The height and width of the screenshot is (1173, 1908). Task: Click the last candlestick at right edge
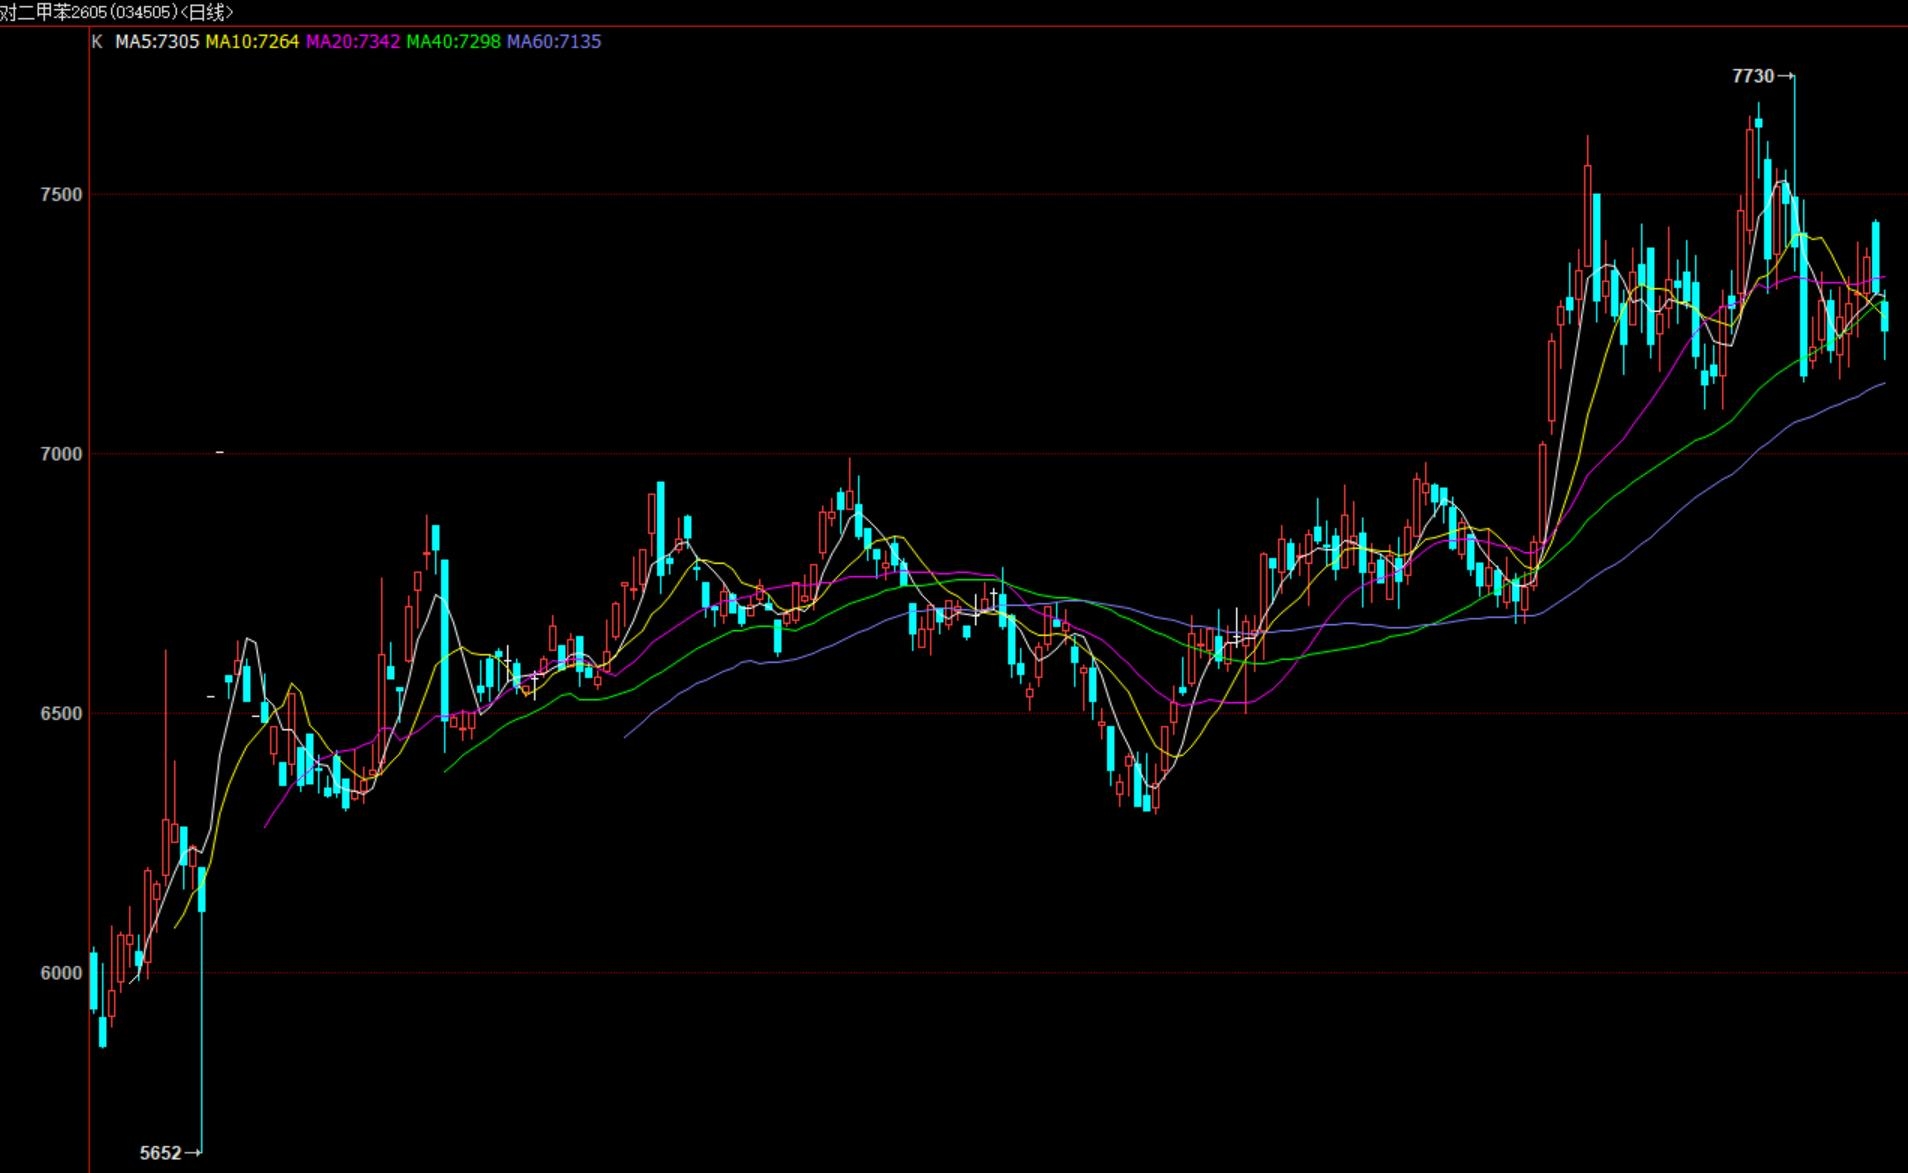(x=1885, y=317)
